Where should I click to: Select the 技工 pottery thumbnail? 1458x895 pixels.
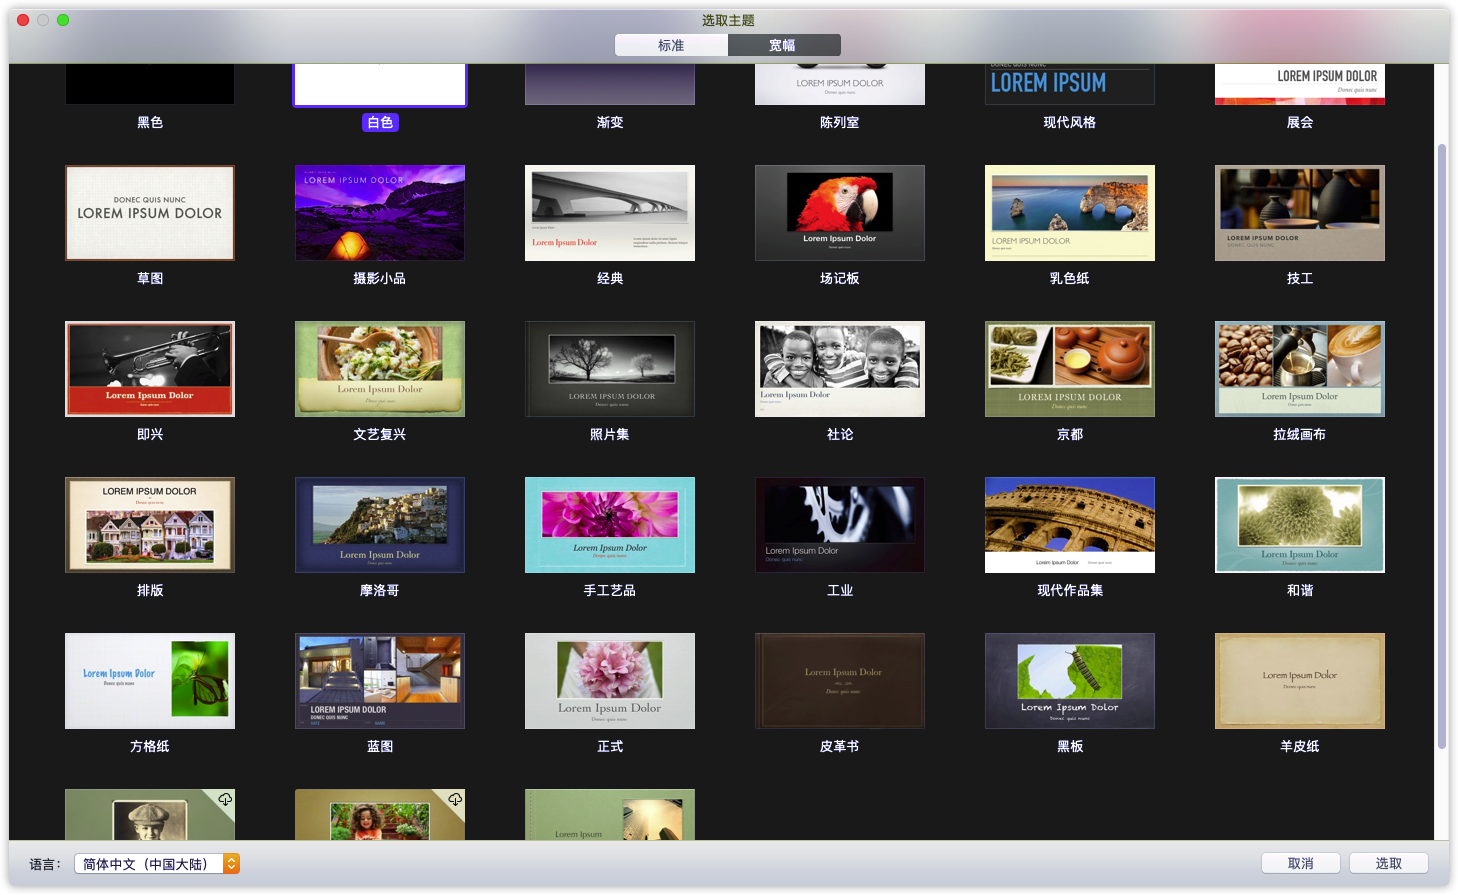pos(1300,213)
